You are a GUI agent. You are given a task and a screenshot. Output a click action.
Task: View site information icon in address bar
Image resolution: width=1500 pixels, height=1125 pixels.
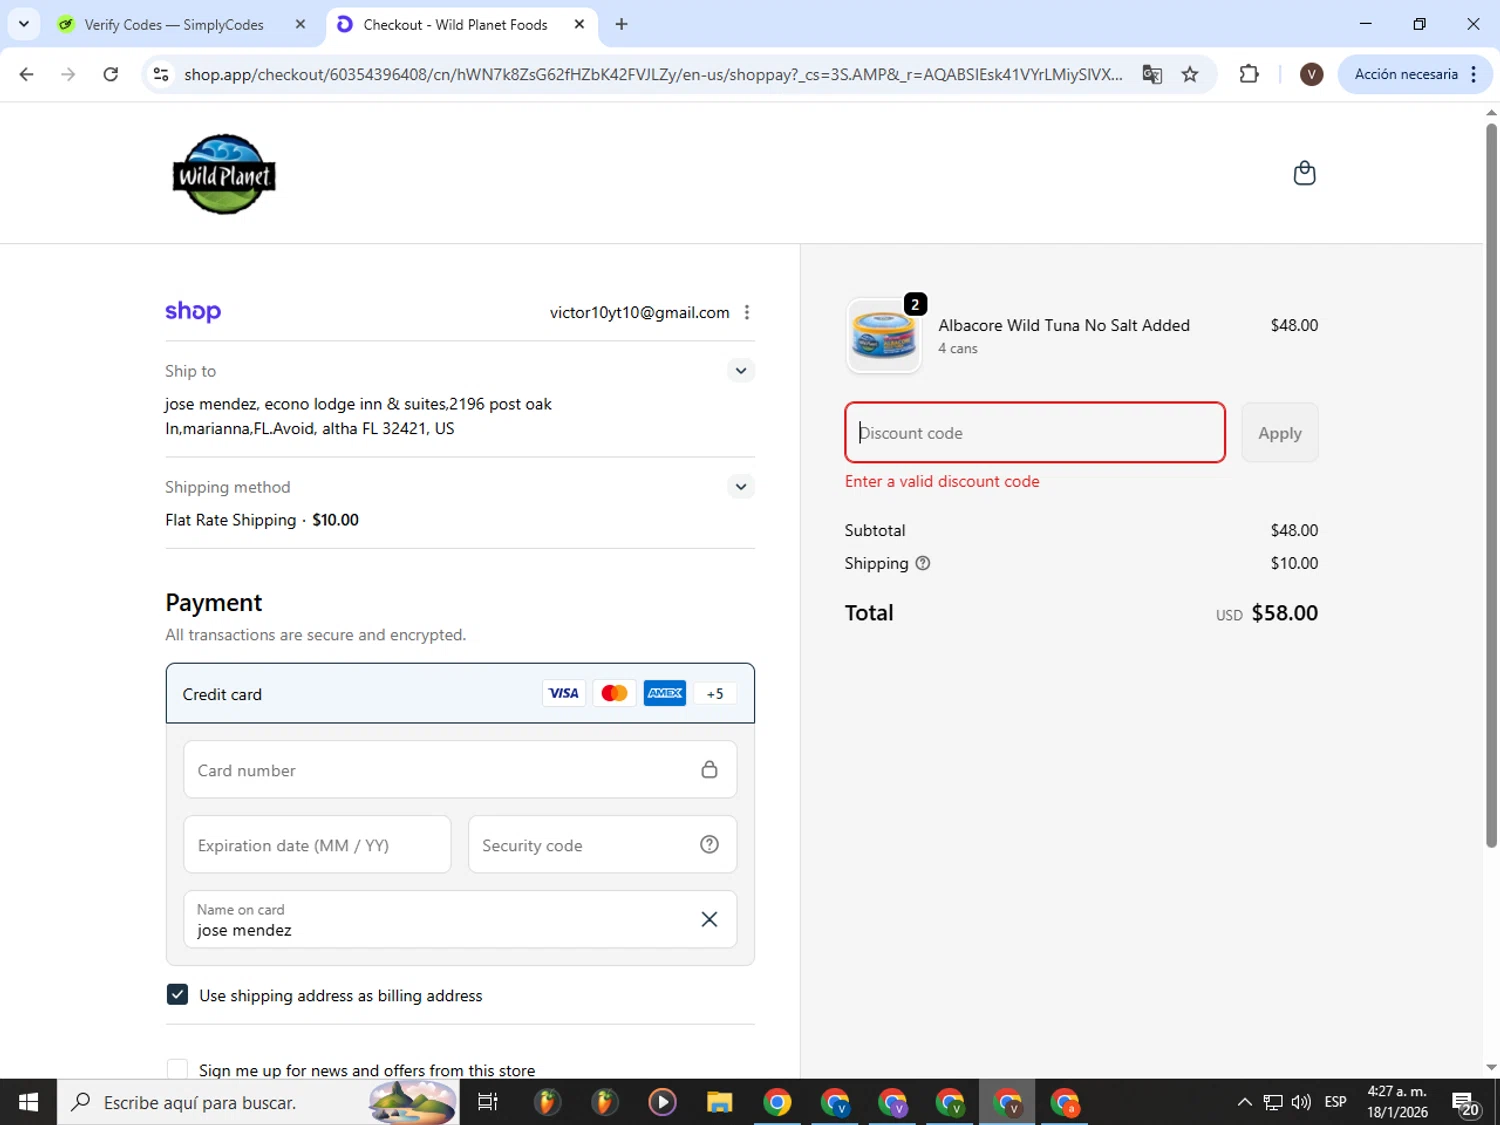coord(161,74)
